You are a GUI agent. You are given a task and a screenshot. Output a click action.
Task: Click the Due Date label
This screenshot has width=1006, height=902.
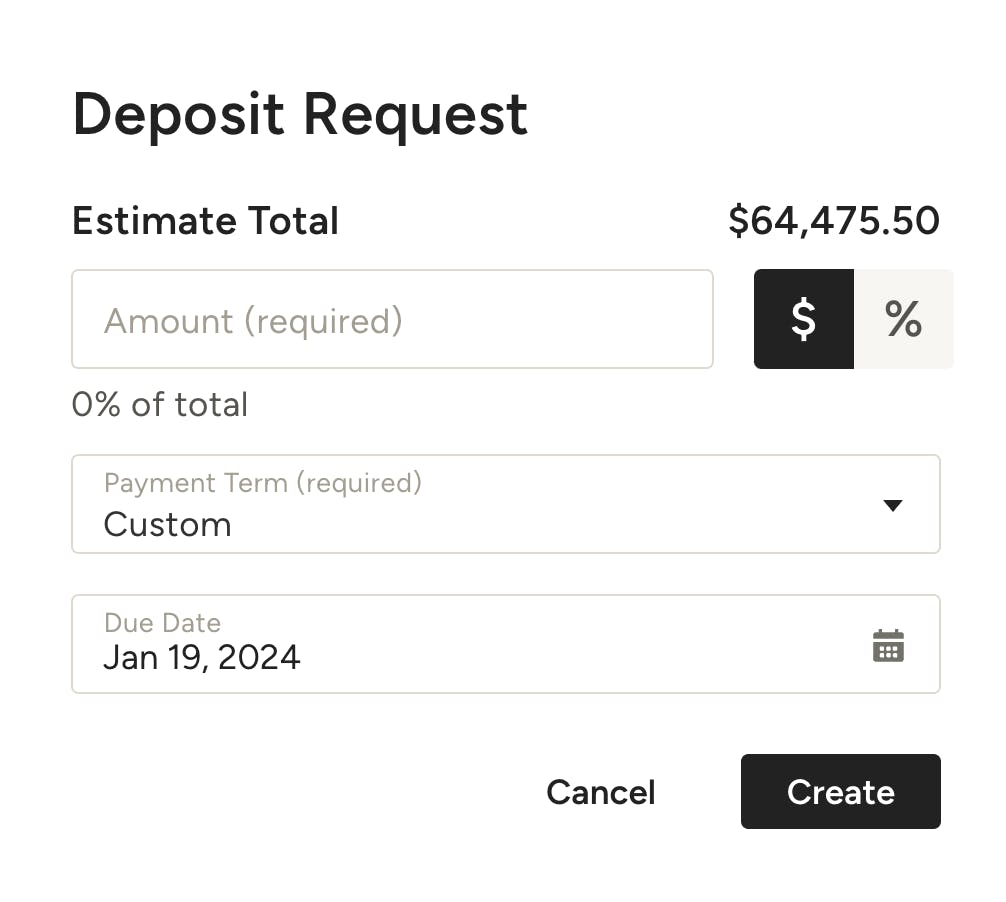coord(162,623)
